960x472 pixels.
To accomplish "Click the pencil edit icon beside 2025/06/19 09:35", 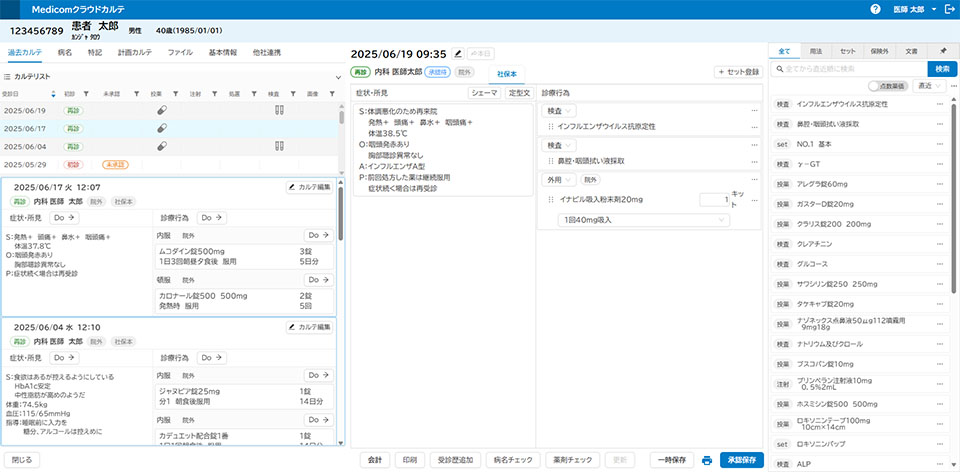I will 458,53.
